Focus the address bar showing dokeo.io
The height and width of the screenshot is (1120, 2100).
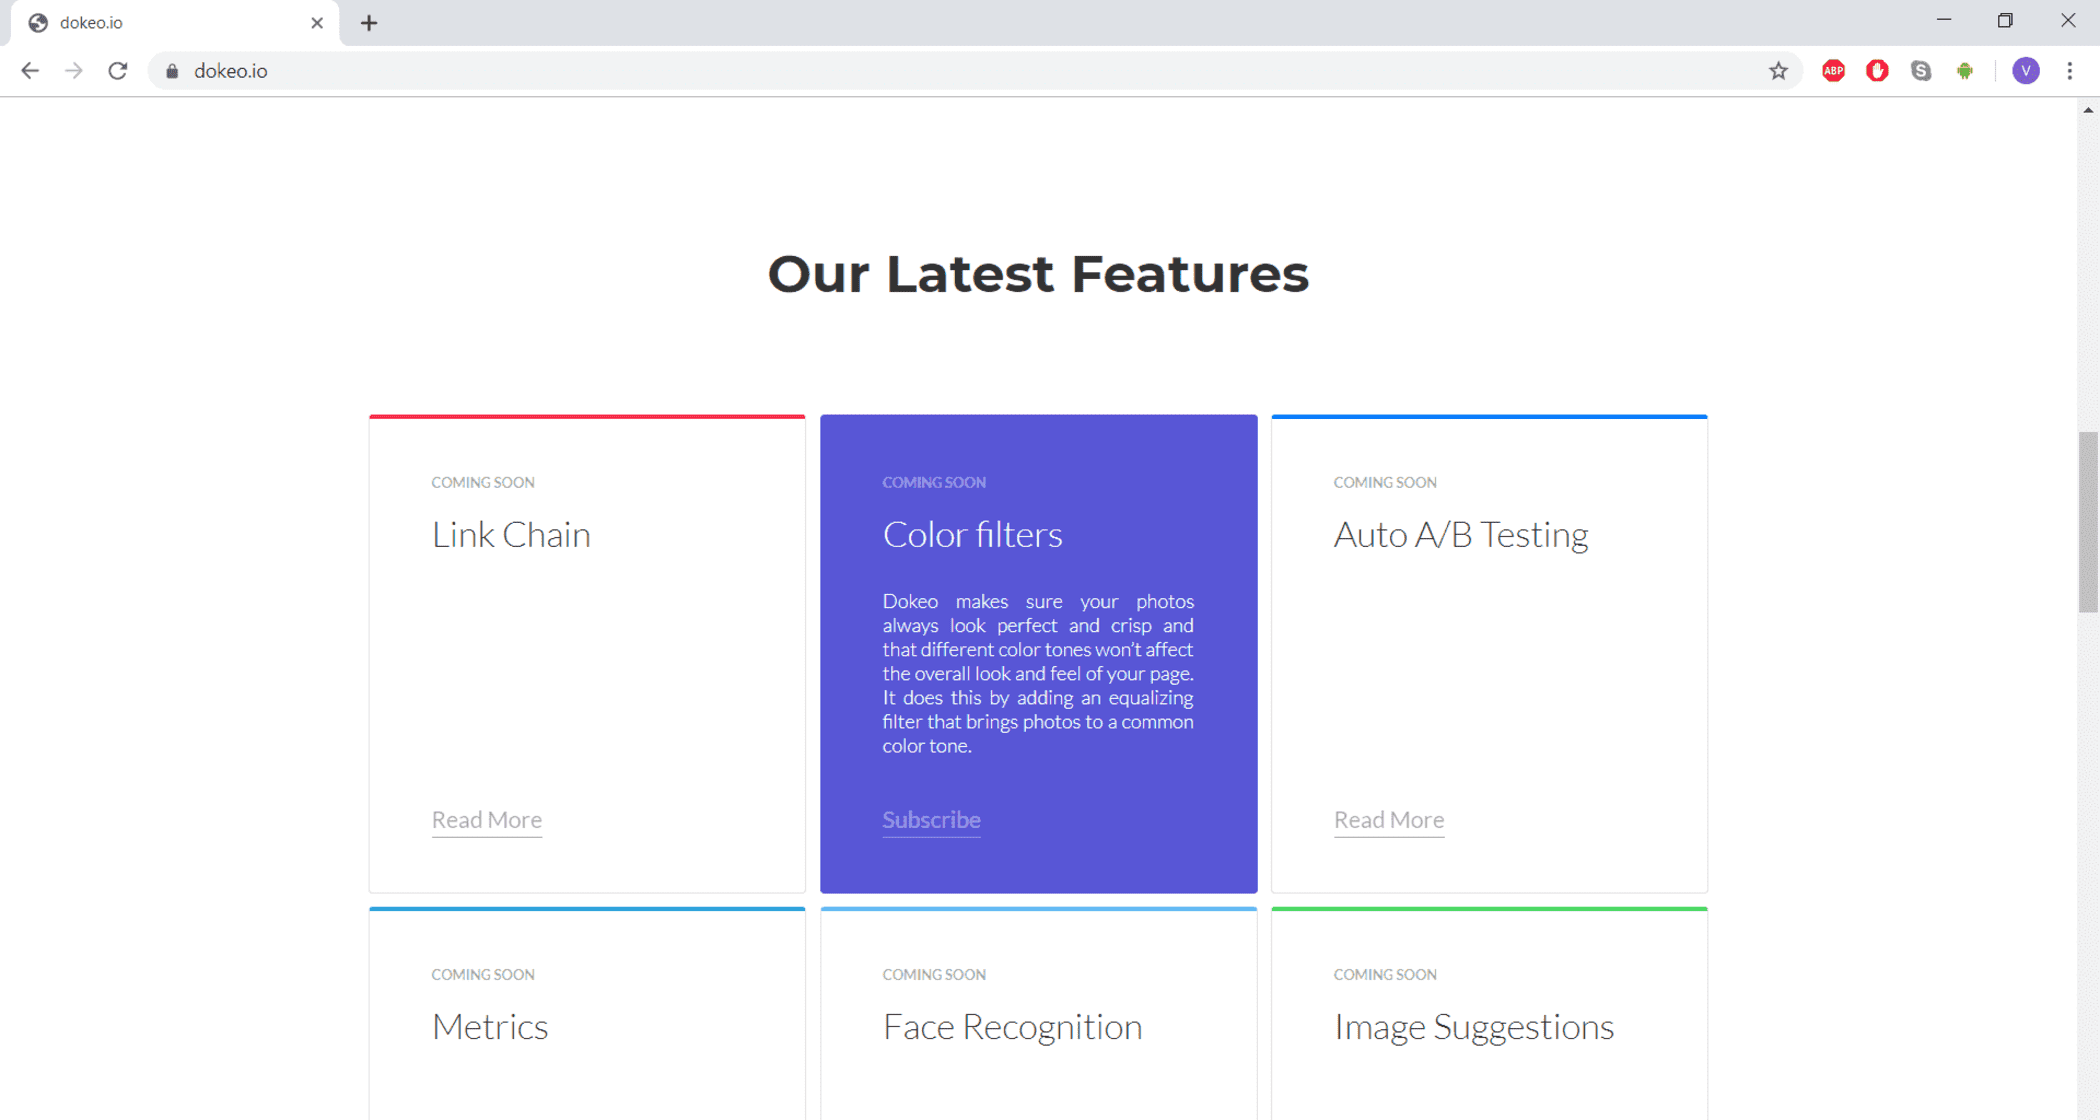[x=900, y=71]
